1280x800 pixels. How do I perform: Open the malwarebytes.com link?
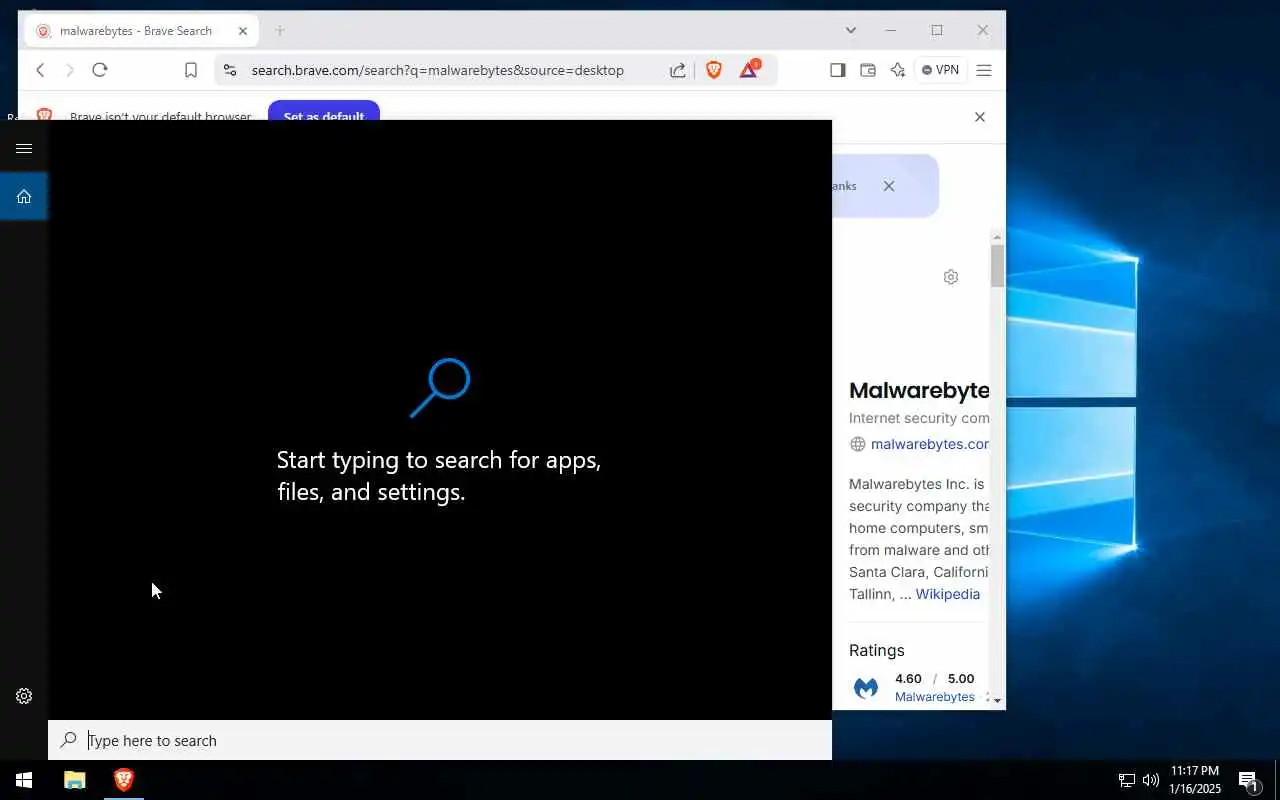930,444
